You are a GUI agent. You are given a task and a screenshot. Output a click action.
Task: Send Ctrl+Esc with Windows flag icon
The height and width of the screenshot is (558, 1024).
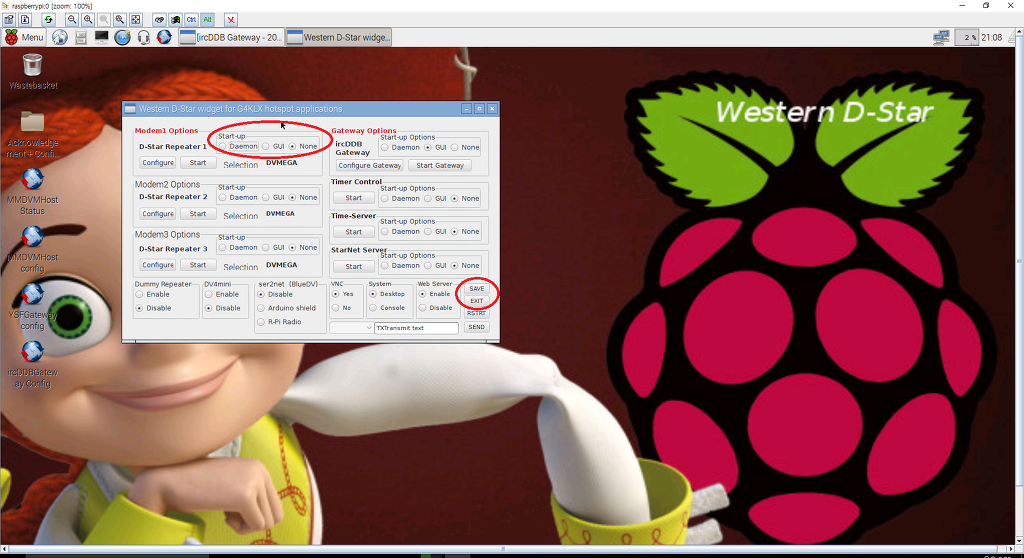(175, 20)
